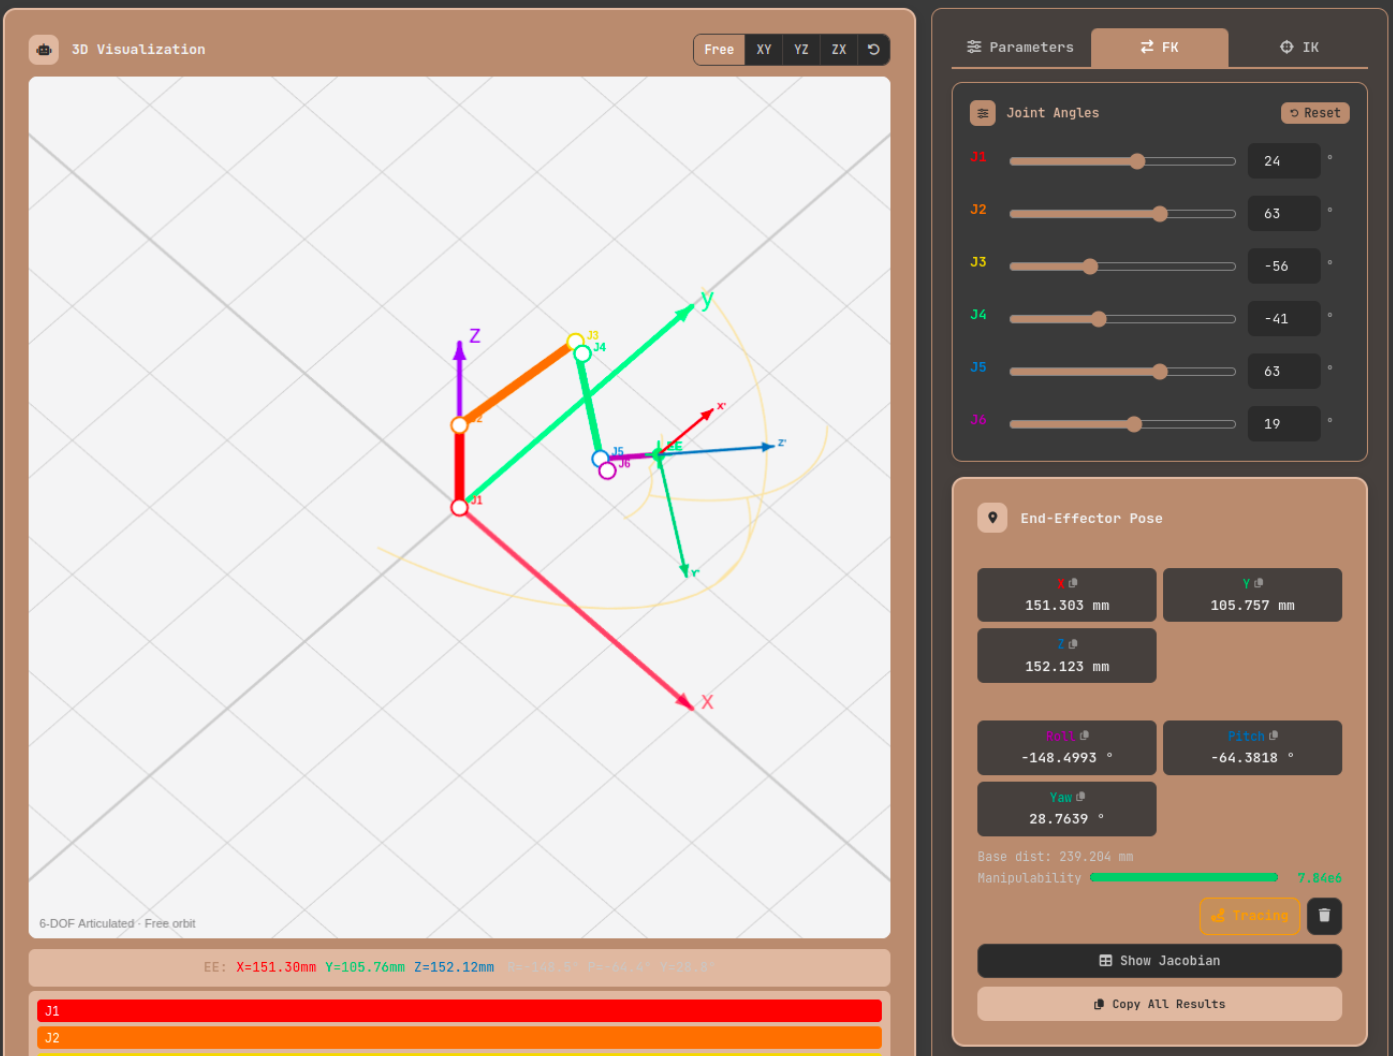This screenshot has height=1056, width=1393.
Task: Click the sliders icon beside Joint Angles
Action: 983,113
